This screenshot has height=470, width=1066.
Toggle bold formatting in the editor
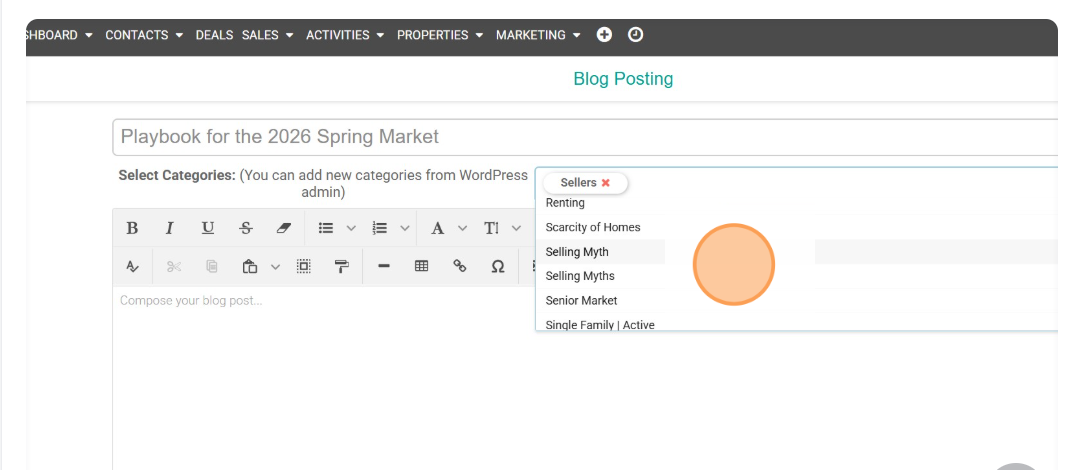(132, 228)
